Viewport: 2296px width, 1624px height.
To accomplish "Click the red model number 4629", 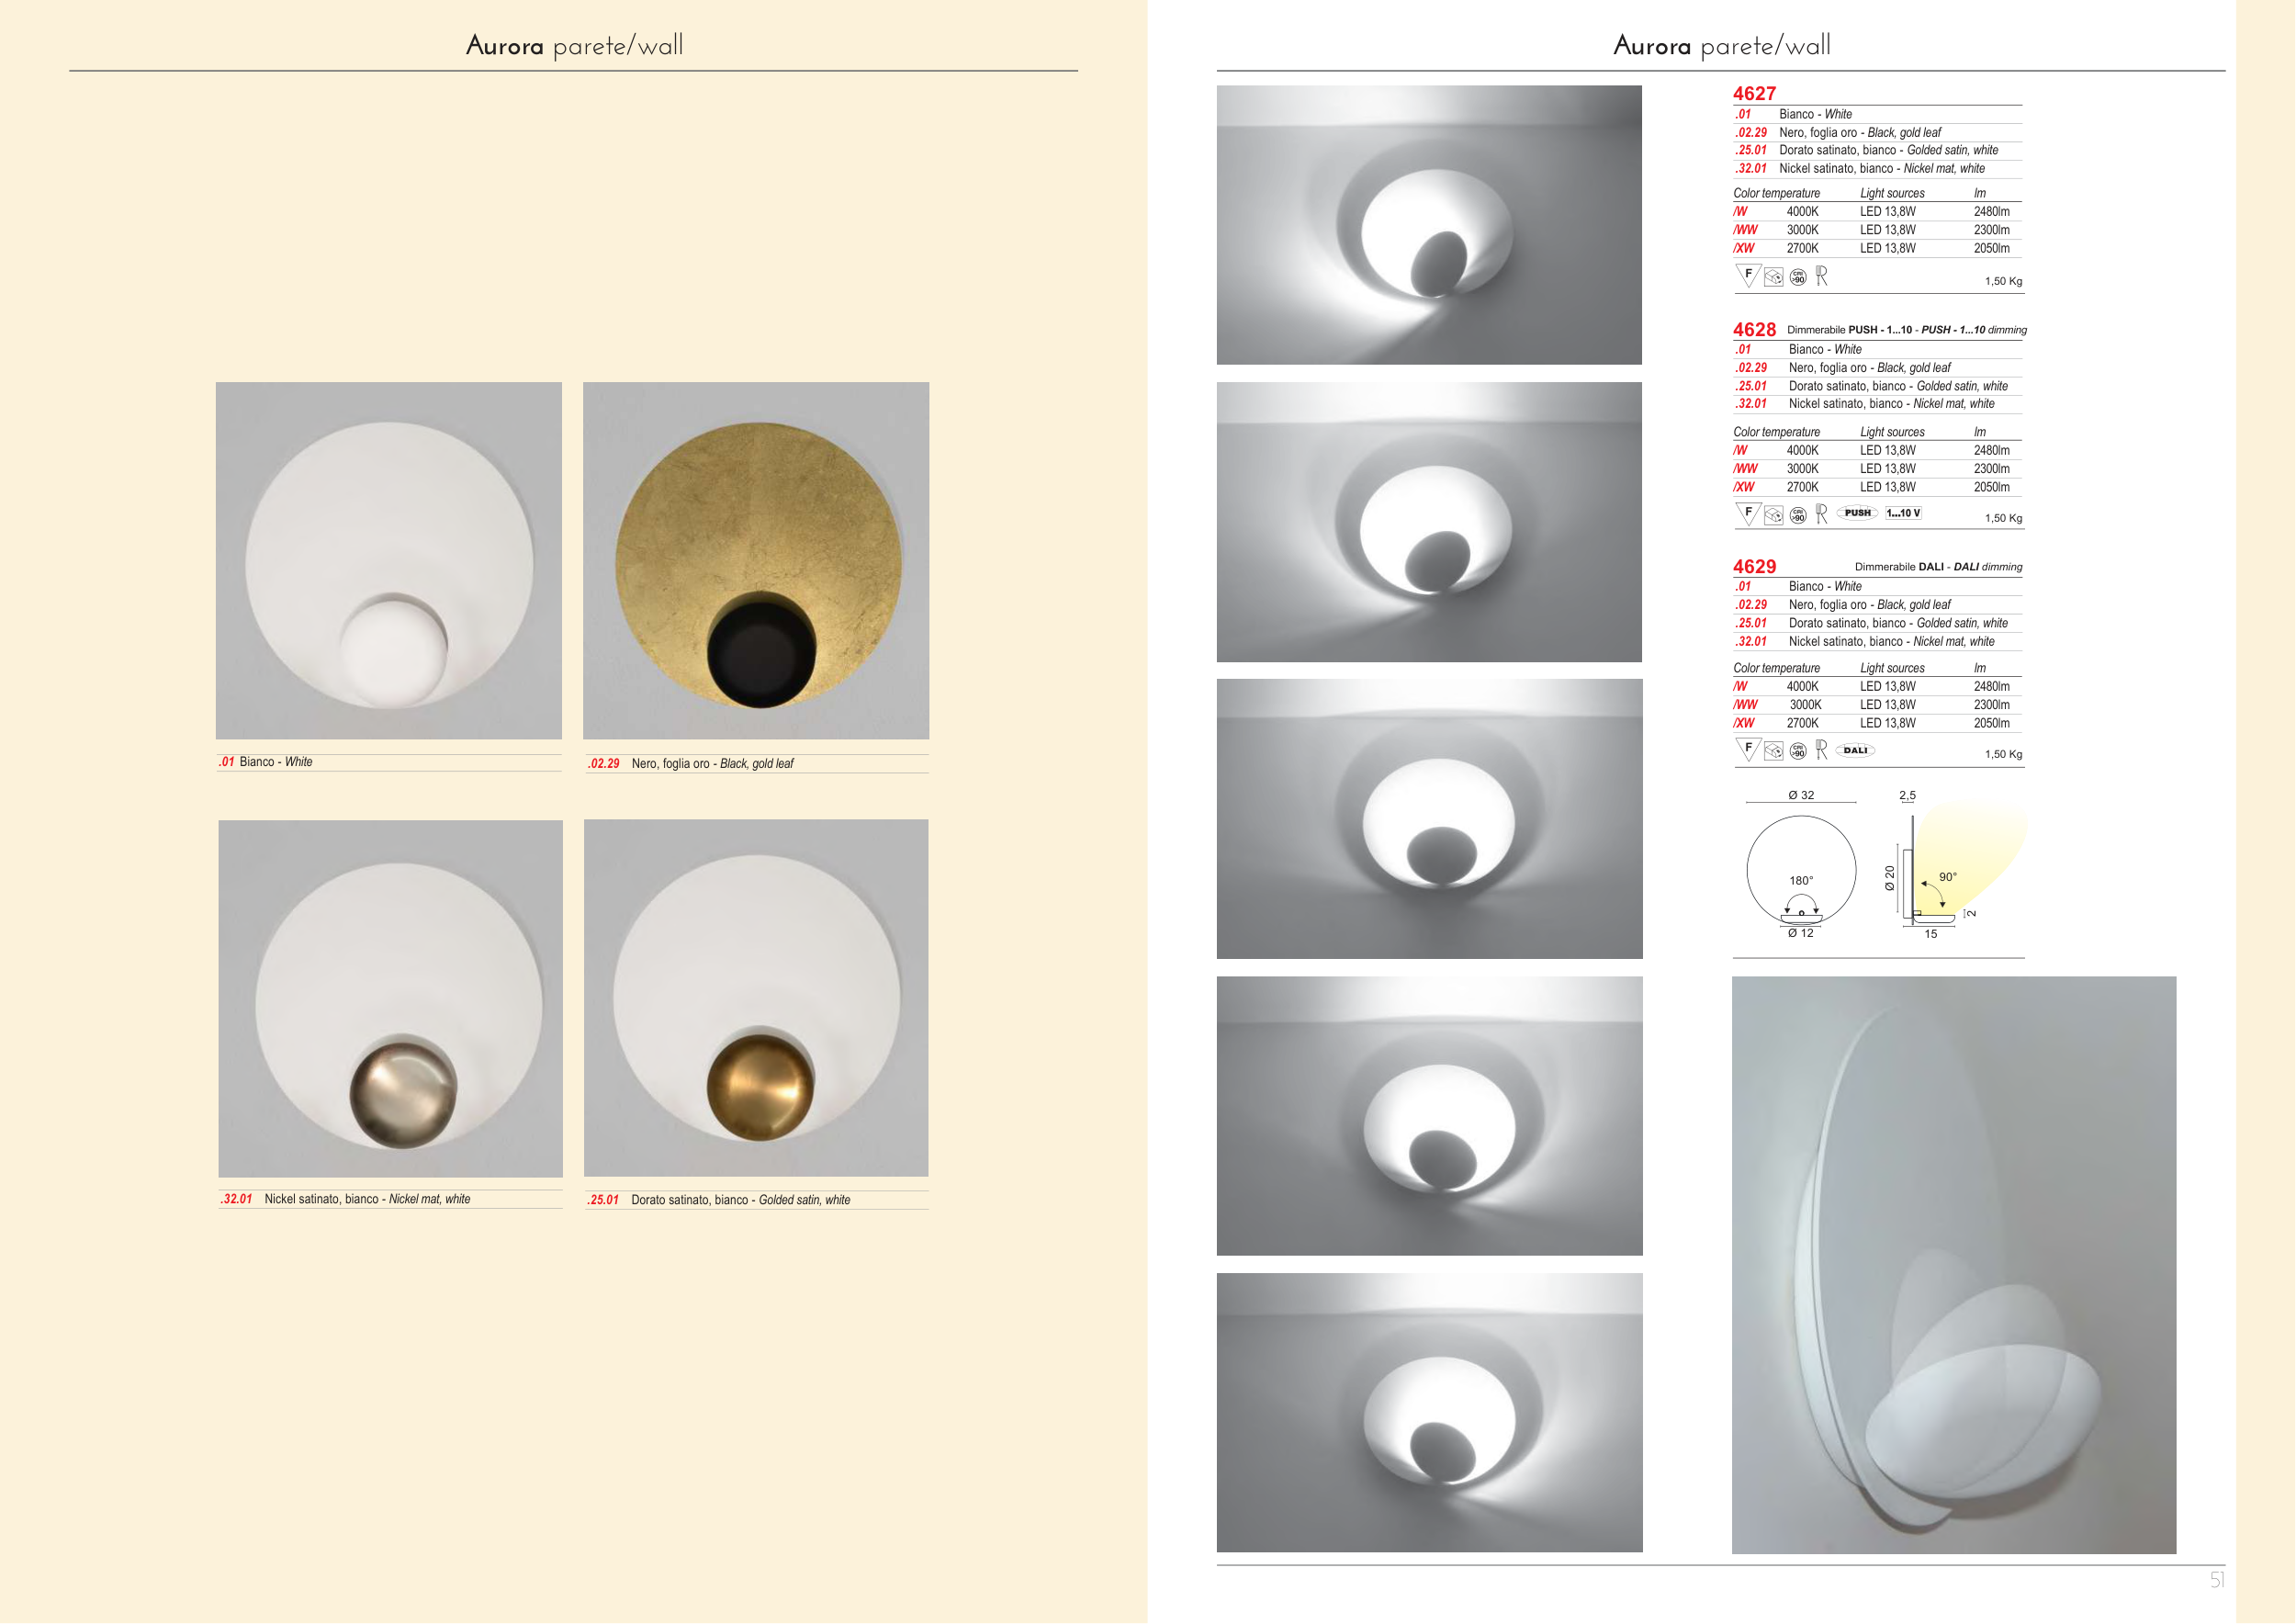I will pos(1754,566).
